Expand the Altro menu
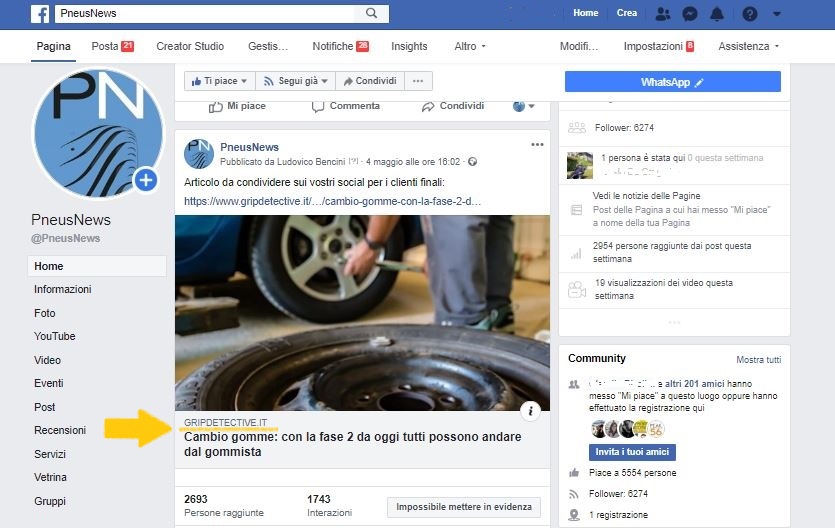 (470, 46)
